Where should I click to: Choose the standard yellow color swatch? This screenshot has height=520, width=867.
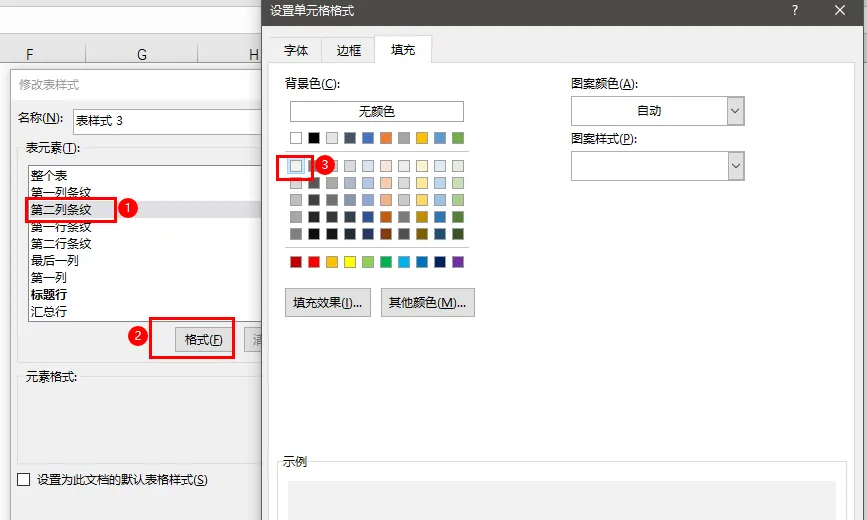pos(349,262)
